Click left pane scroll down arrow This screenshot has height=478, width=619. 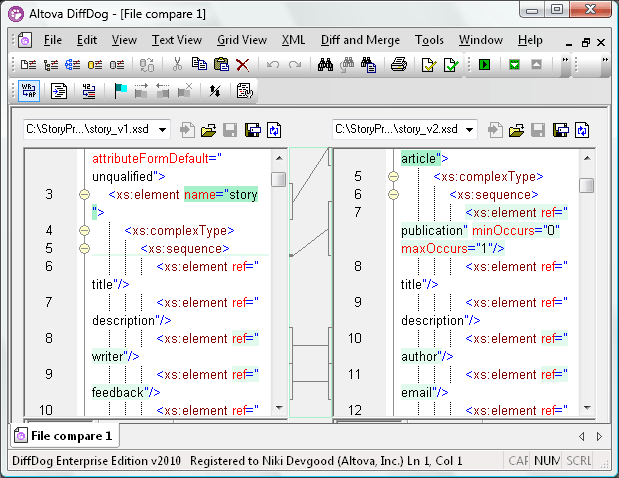coord(279,408)
